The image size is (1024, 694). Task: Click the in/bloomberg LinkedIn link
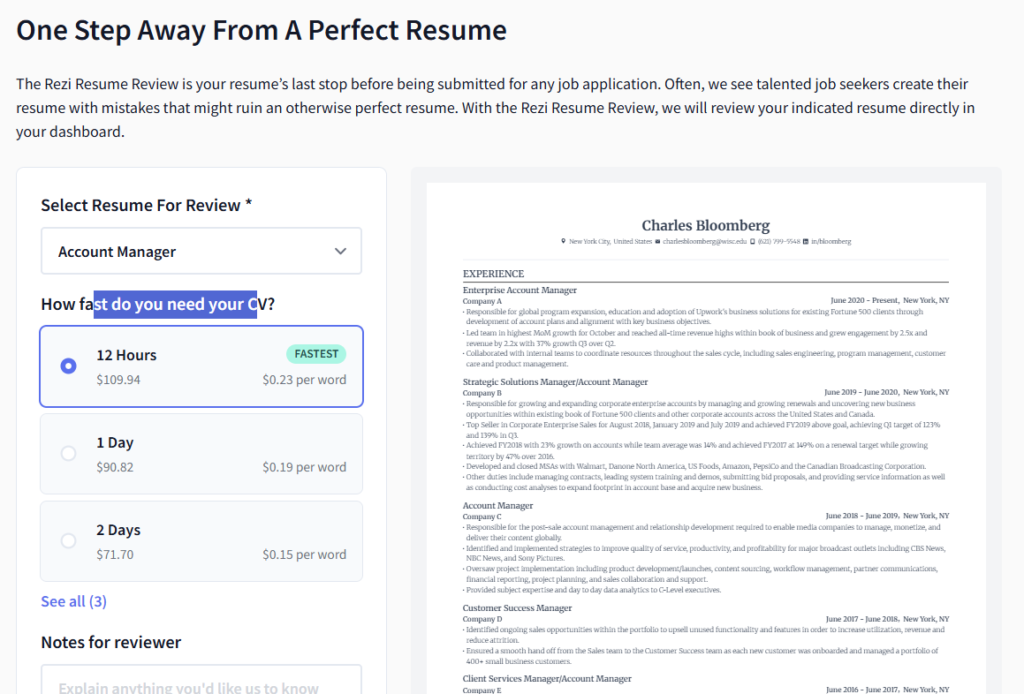click(x=831, y=241)
